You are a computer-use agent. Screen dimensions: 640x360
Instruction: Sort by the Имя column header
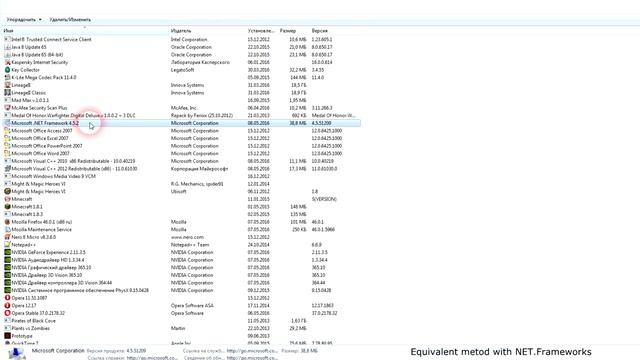point(85,31)
